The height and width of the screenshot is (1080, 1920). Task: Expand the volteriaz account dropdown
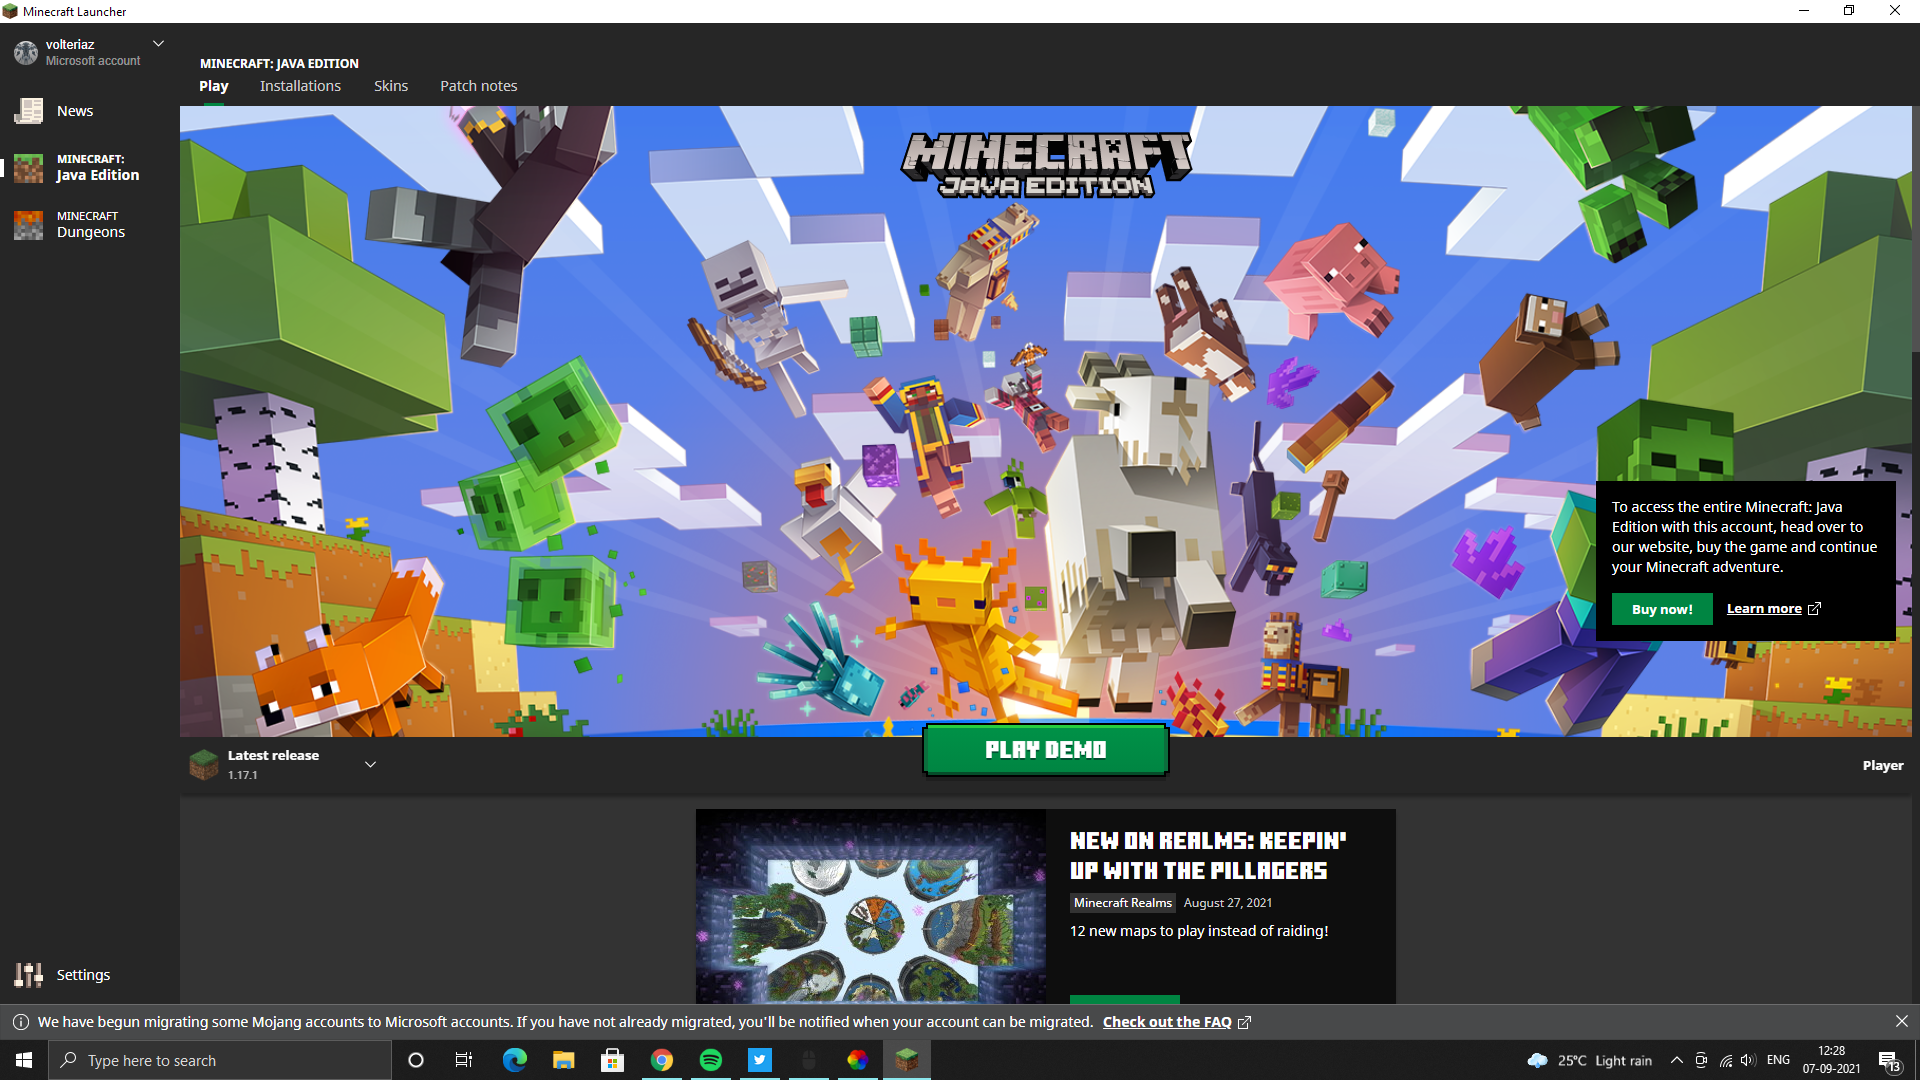[x=158, y=44]
